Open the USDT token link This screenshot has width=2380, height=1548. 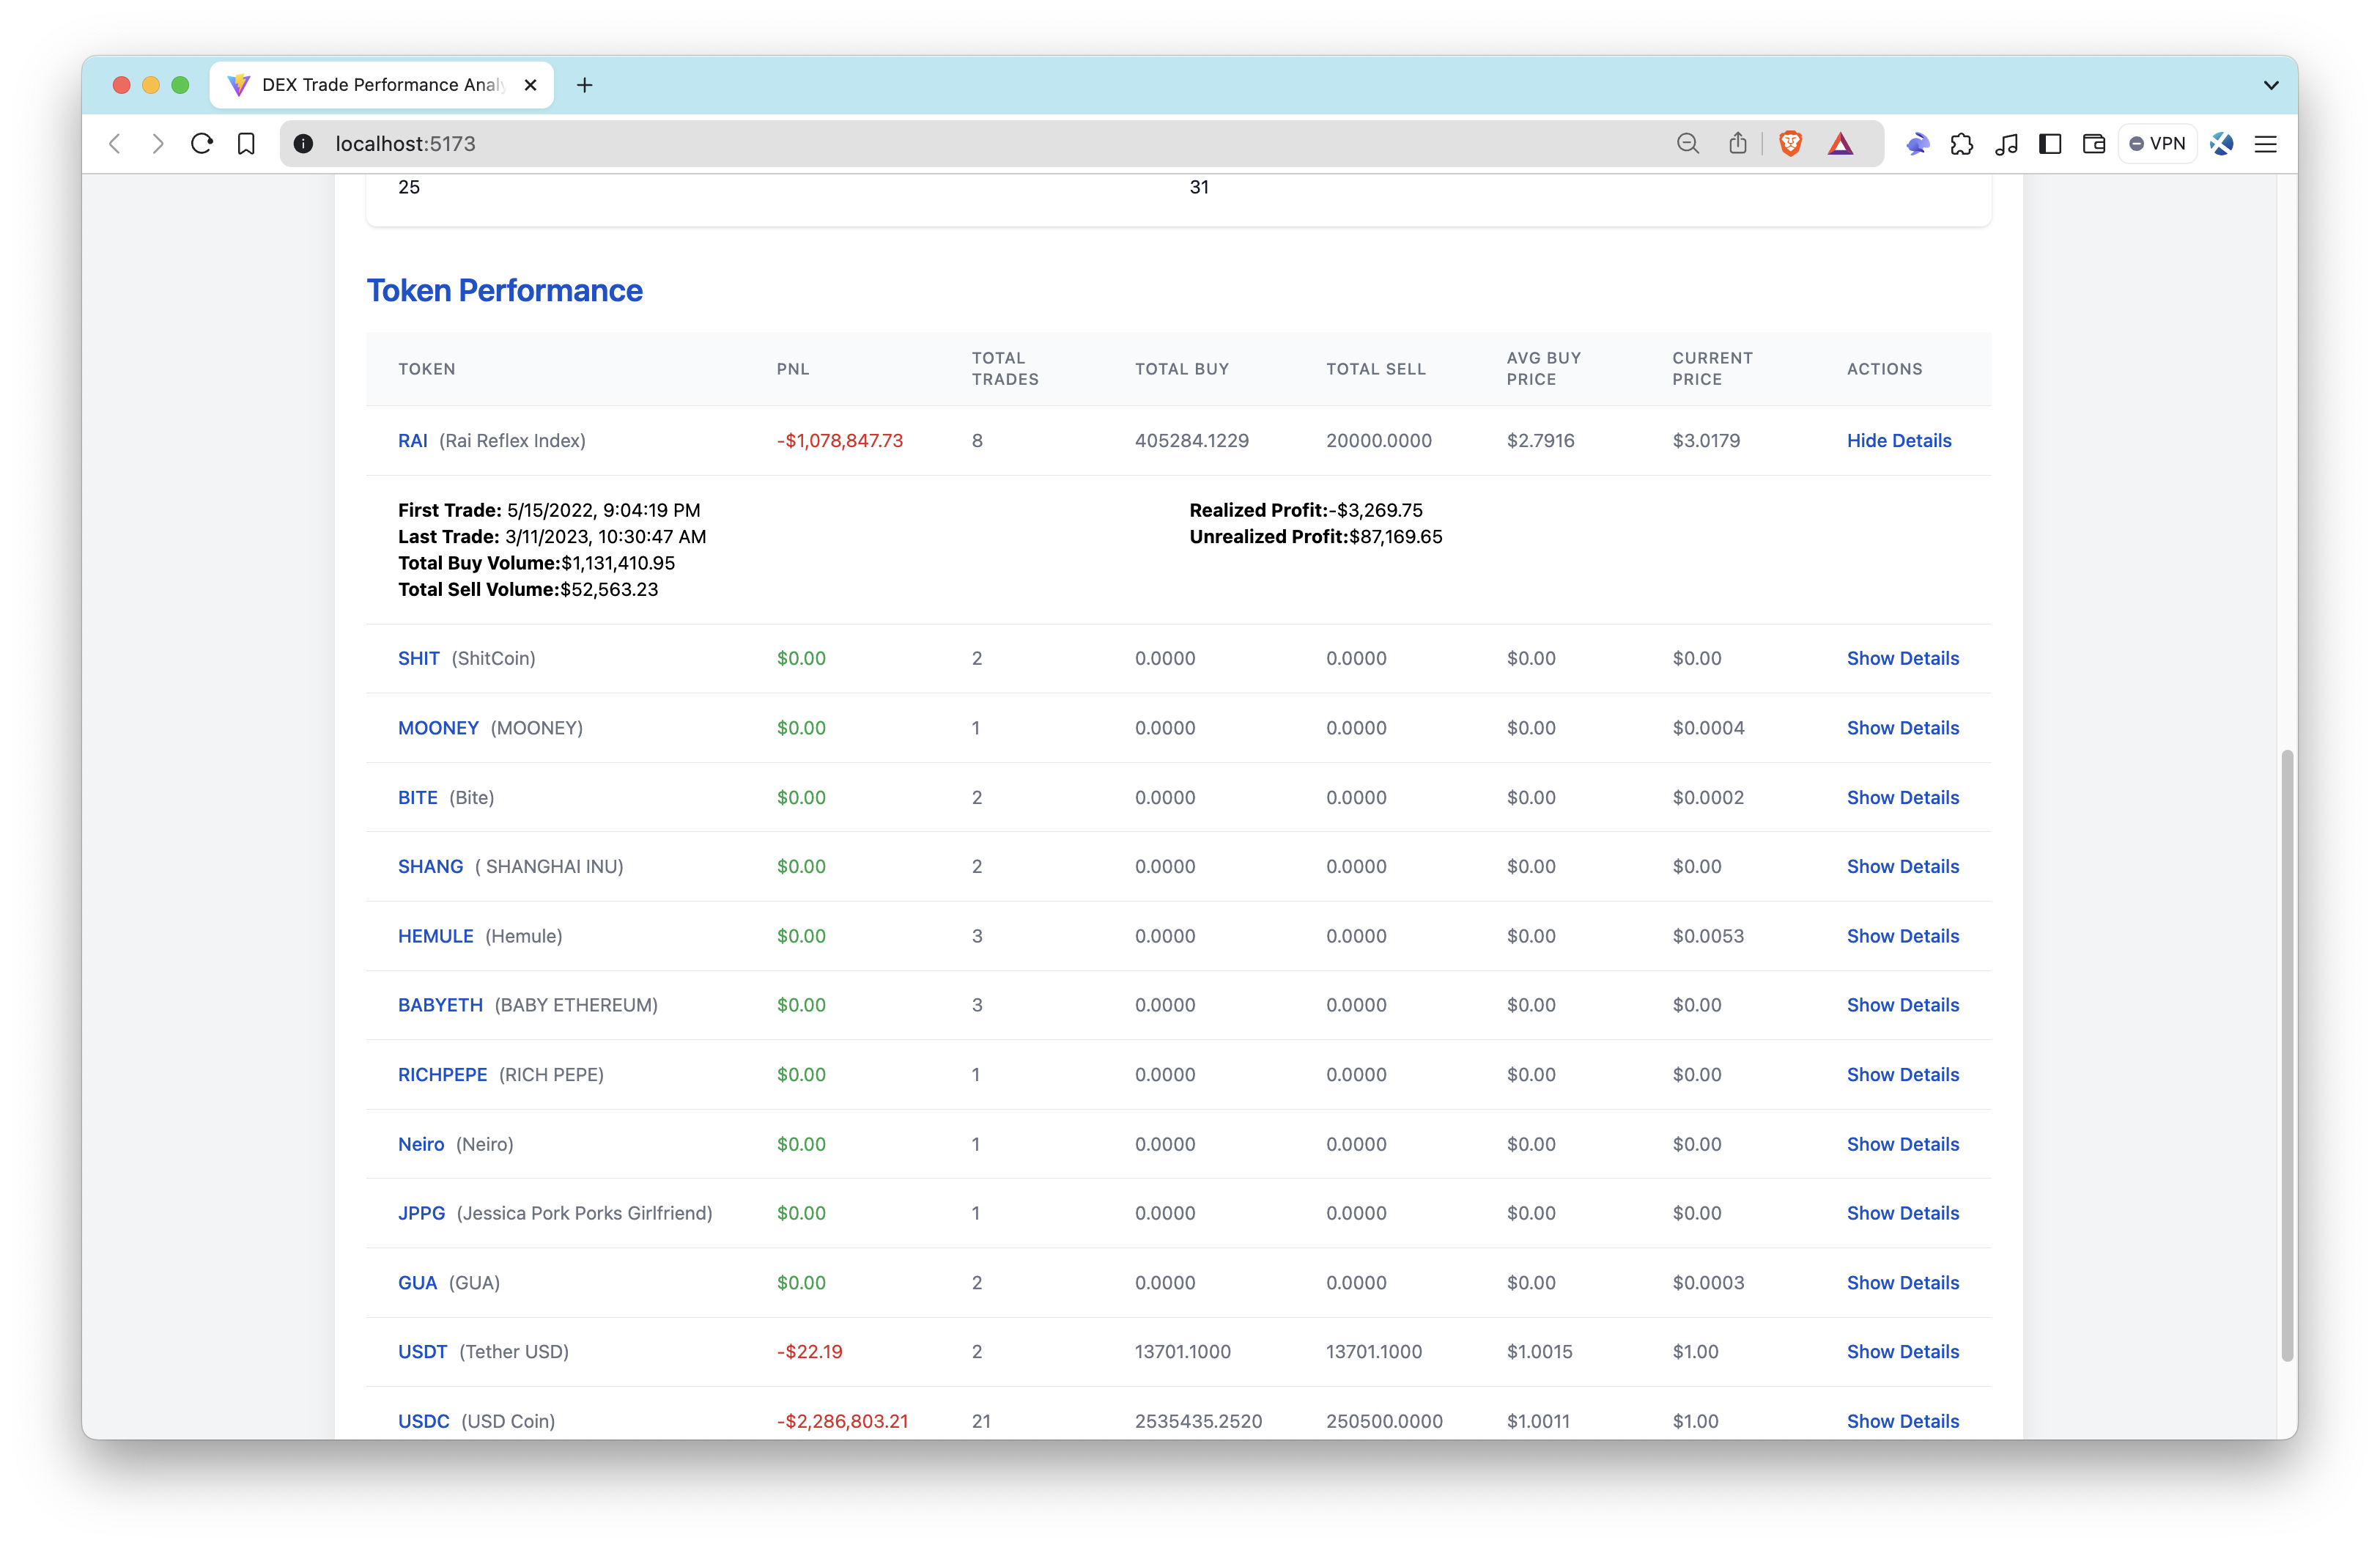(423, 1352)
